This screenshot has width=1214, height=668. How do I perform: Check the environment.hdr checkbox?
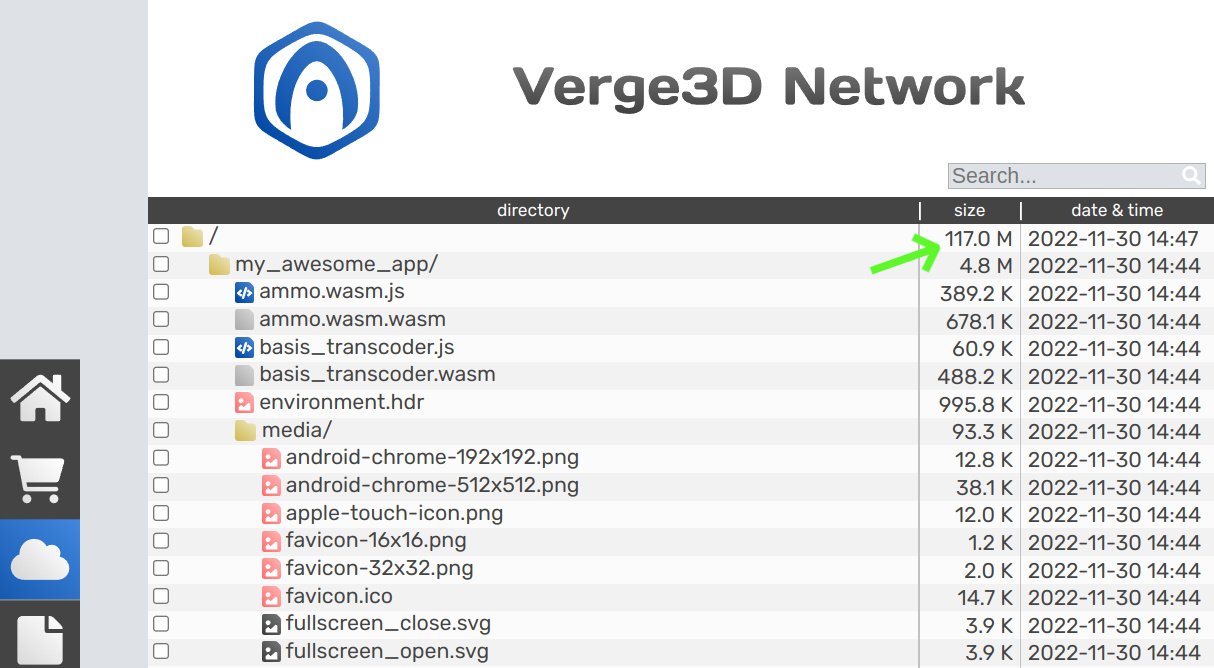click(x=161, y=403)
